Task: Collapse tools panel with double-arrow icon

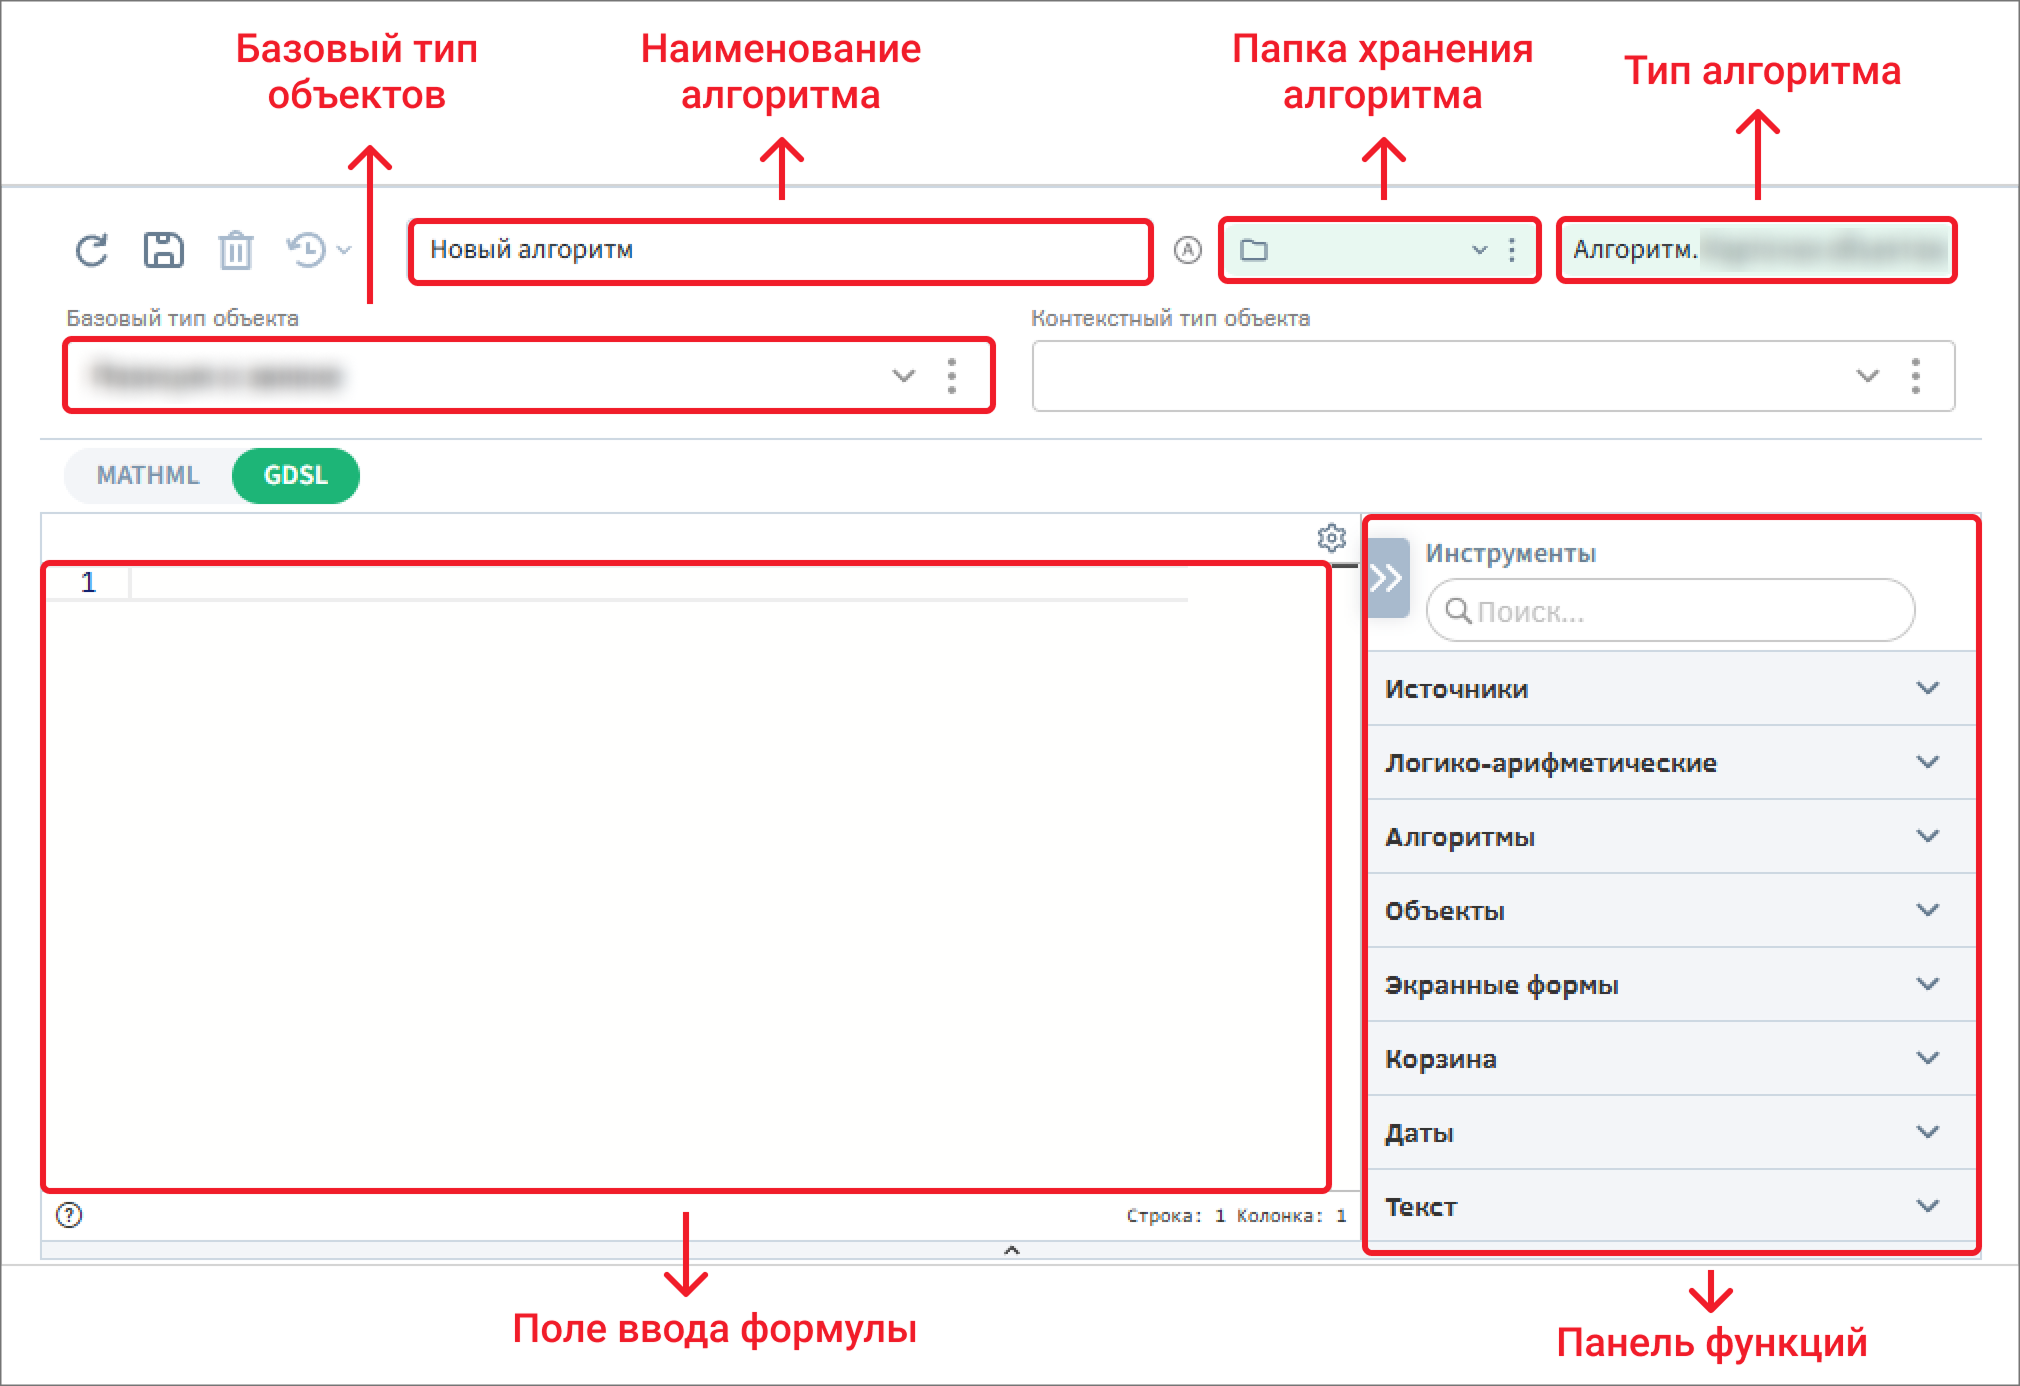Action: (1387, 578)
